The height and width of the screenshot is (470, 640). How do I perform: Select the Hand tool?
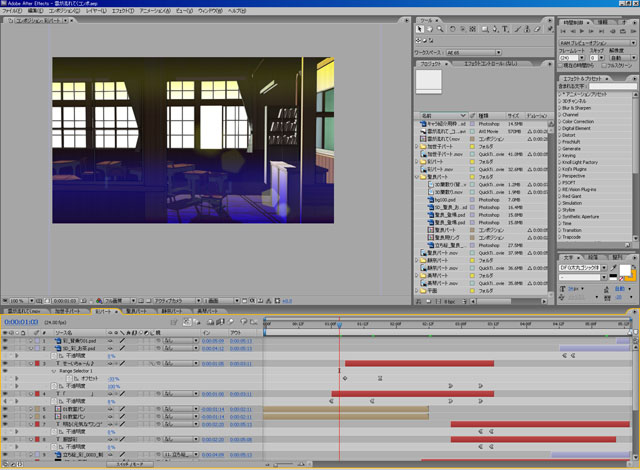(430, 29)
